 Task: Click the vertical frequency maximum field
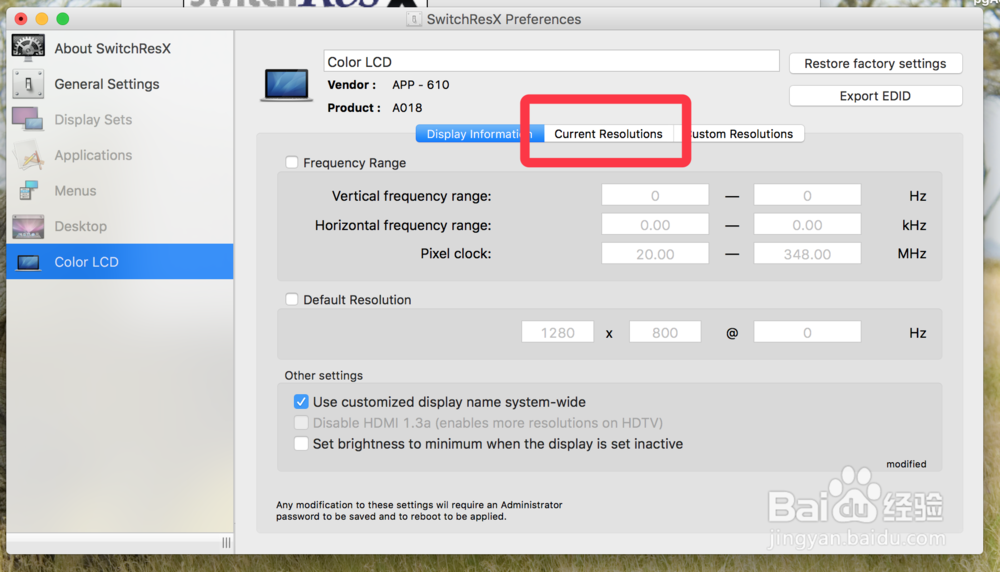[x=807, y=195]
